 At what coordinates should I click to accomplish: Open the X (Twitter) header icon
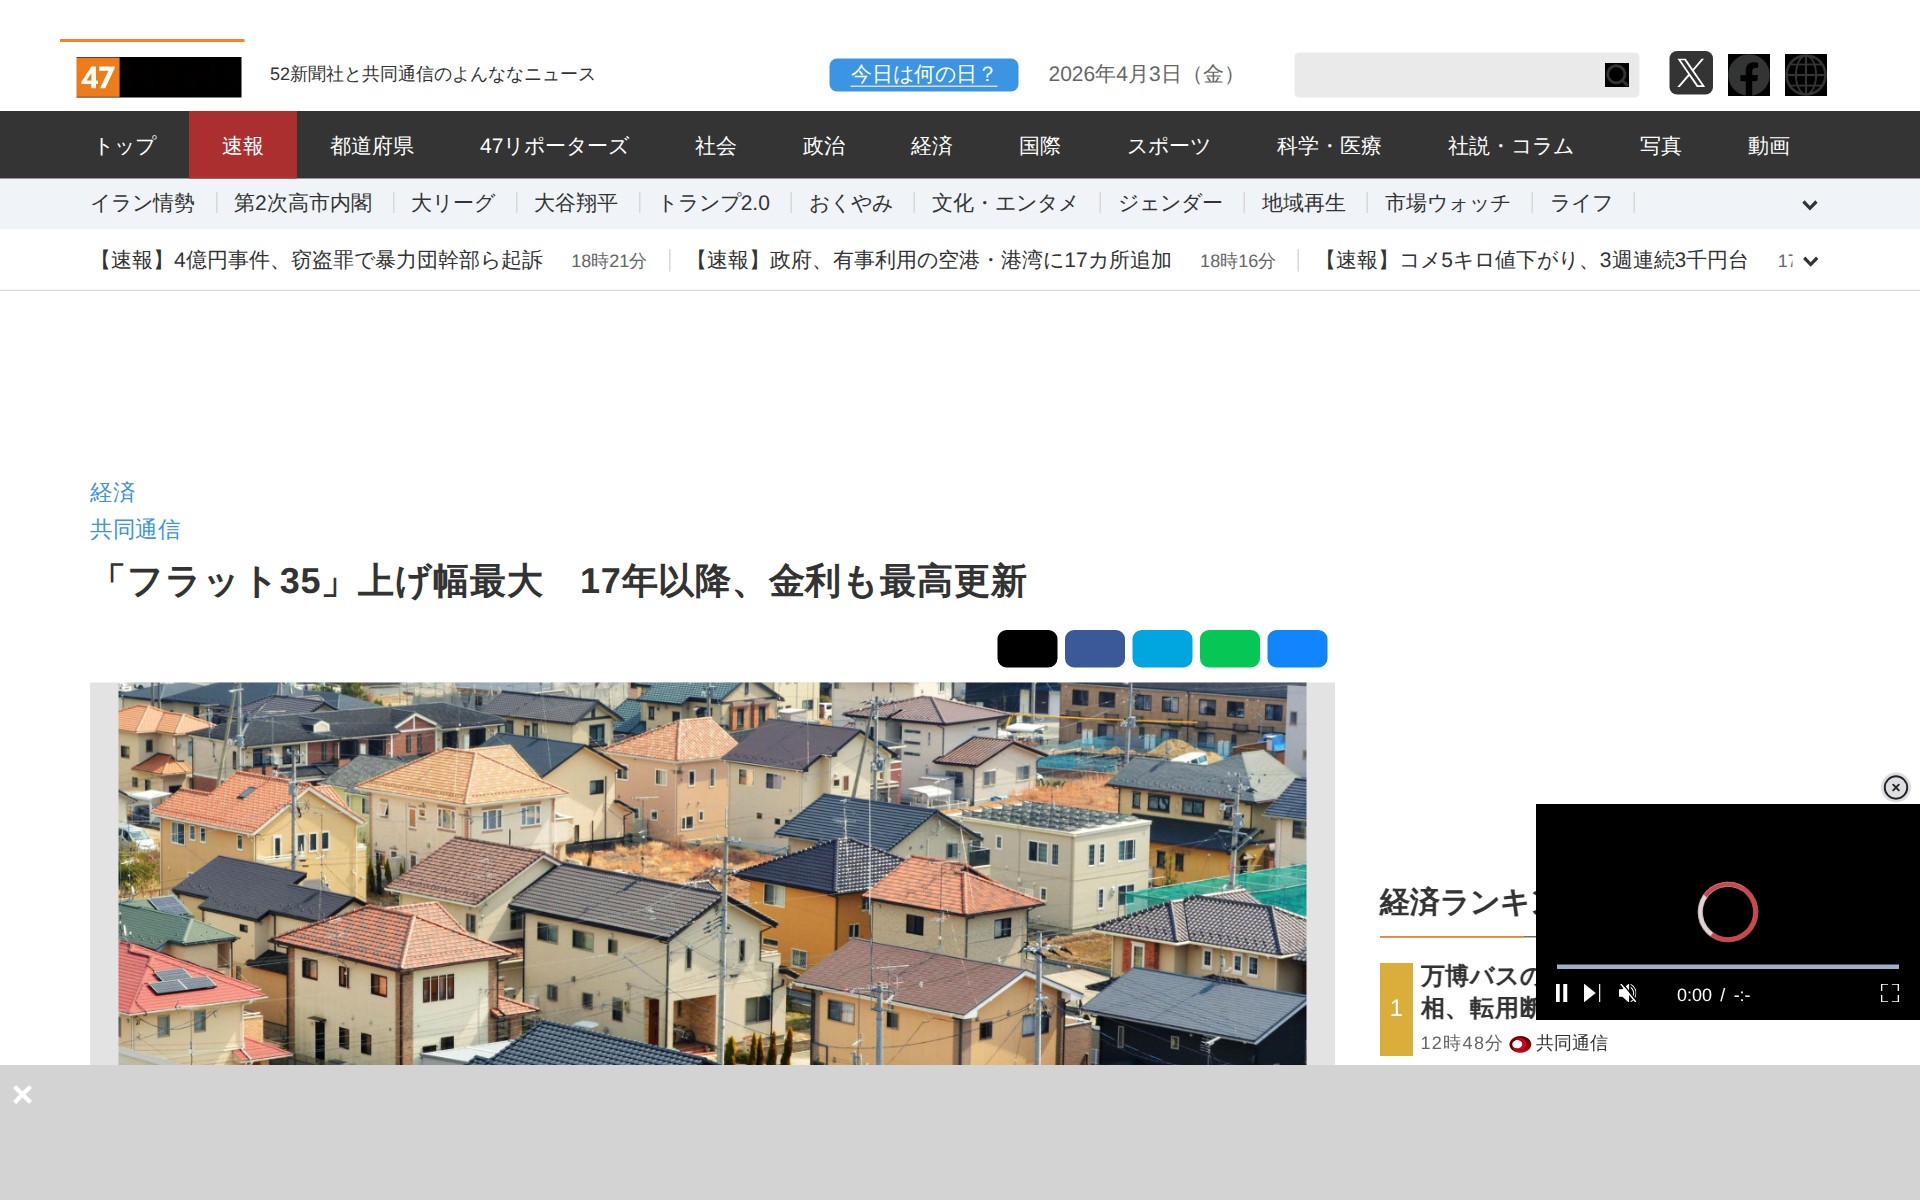(1690, 74)
